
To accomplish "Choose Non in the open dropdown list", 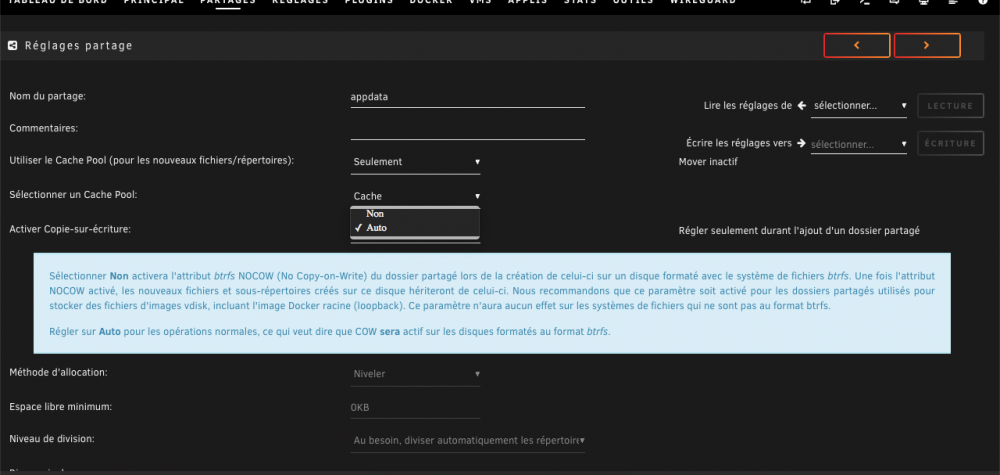I will (x=415, y=214).
